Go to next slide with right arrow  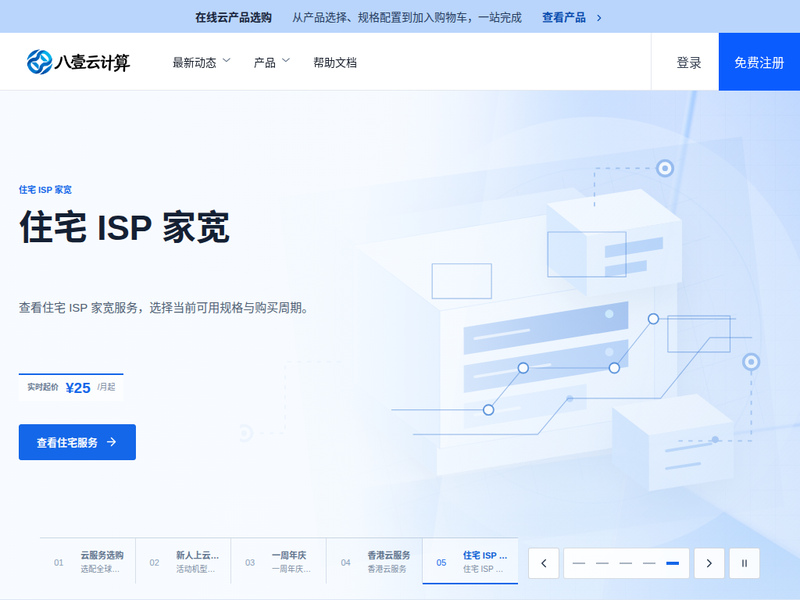(x=709, y=563)
